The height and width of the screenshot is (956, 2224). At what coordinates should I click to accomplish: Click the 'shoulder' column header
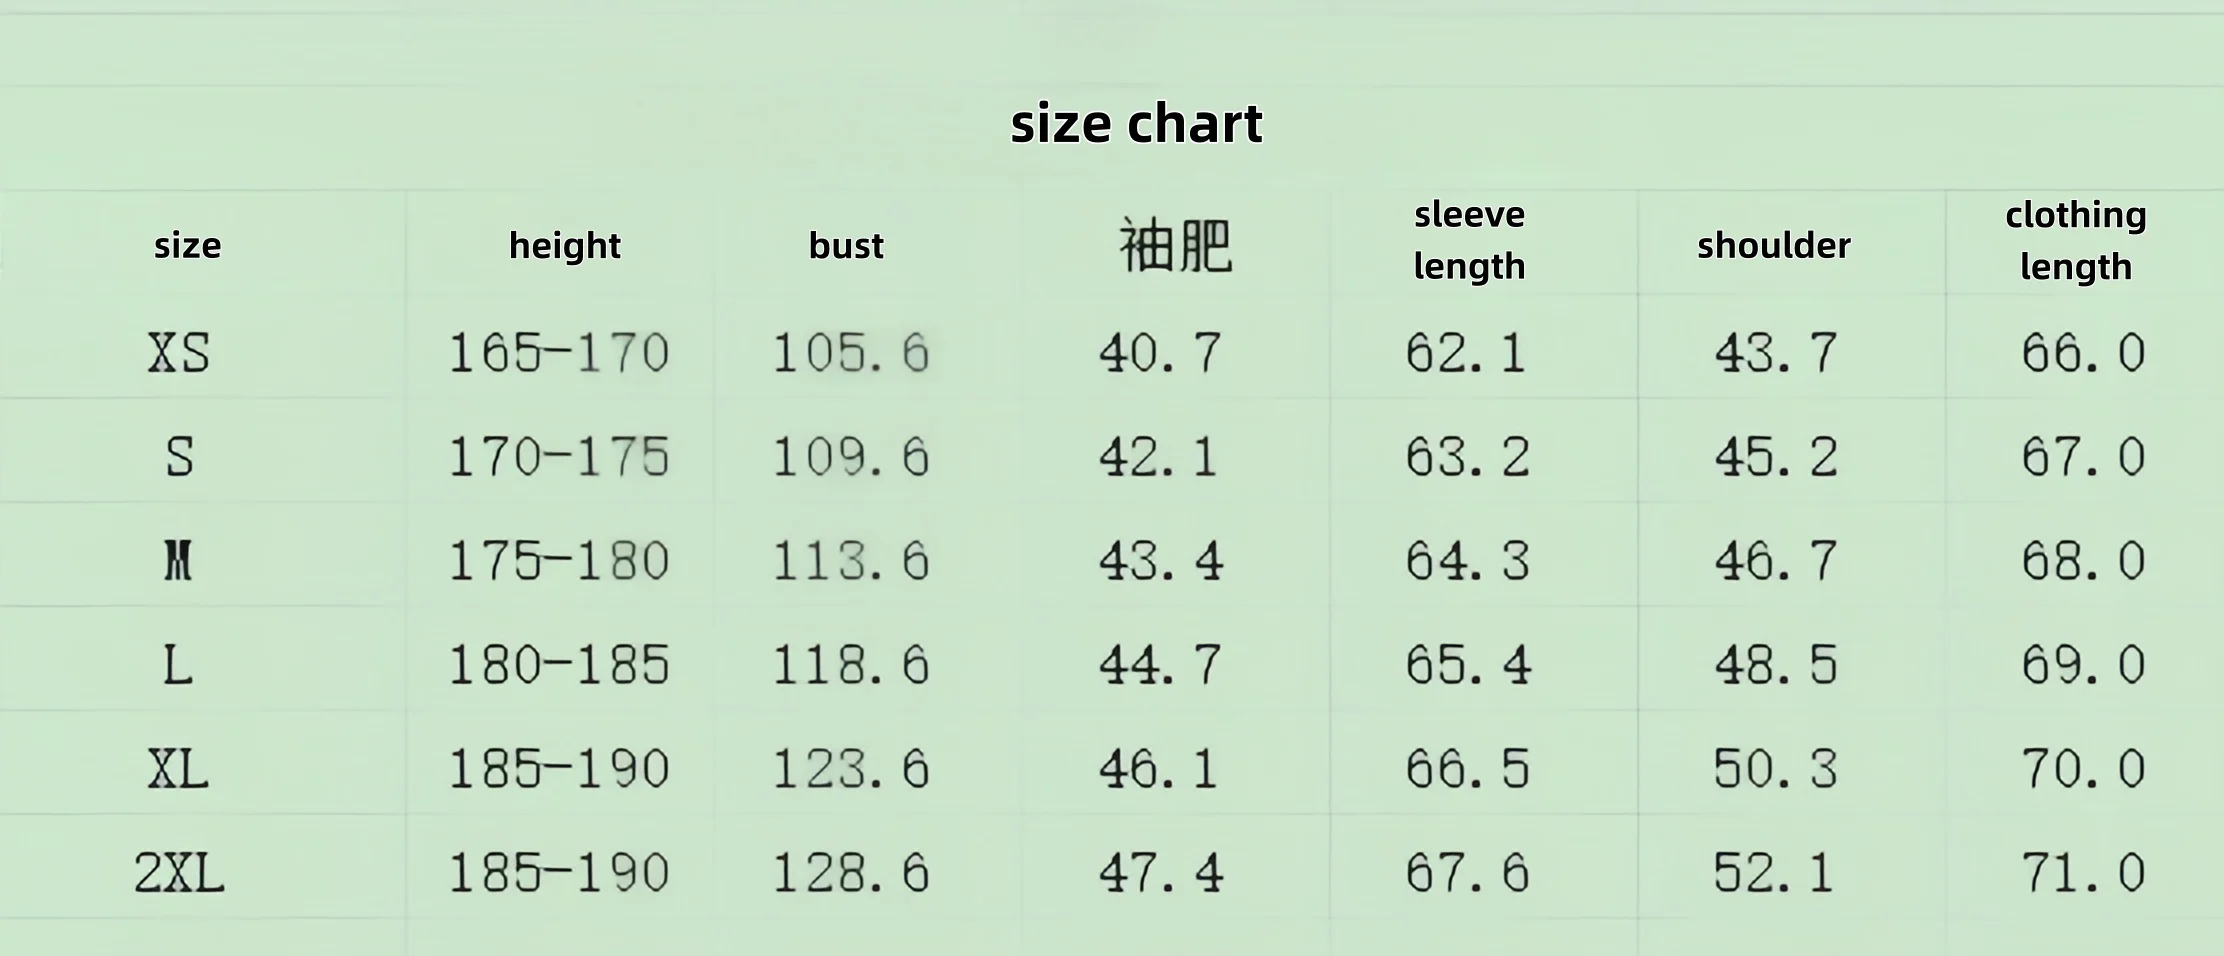pyautogui.click(x=1774, y=245)
